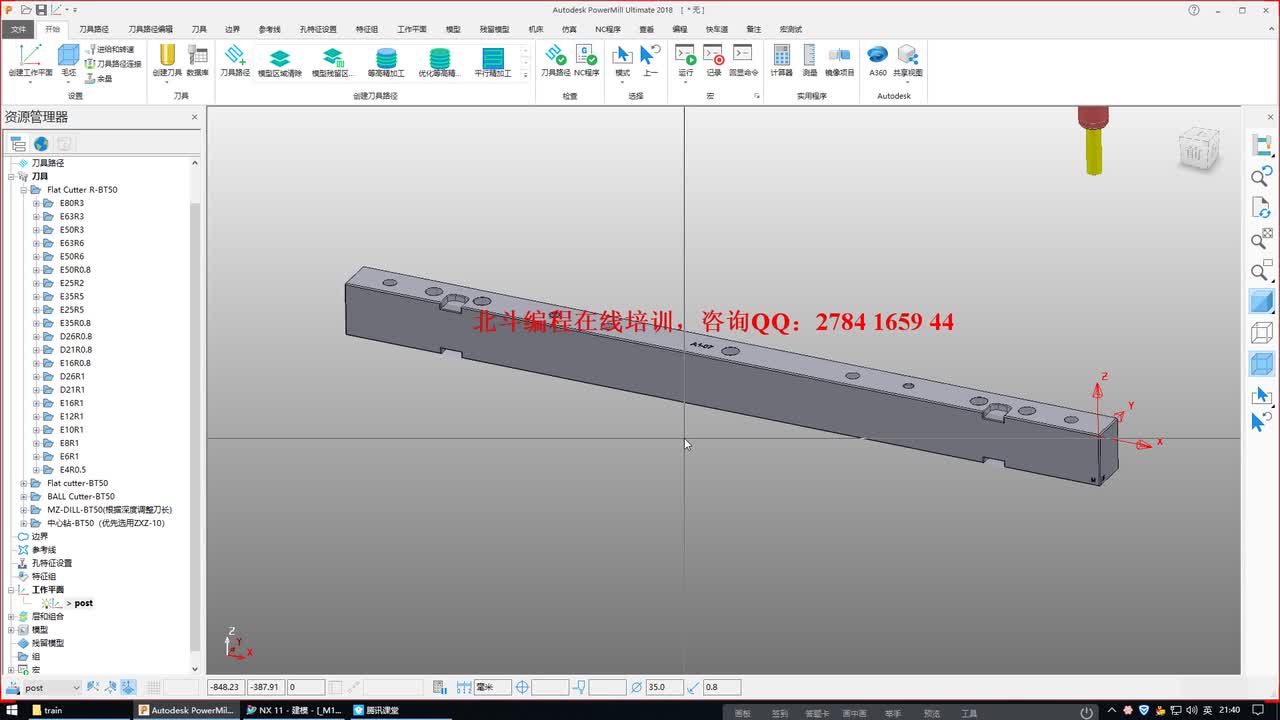
Task: Click the 镜像项目 icon
Action: [840, 60]
